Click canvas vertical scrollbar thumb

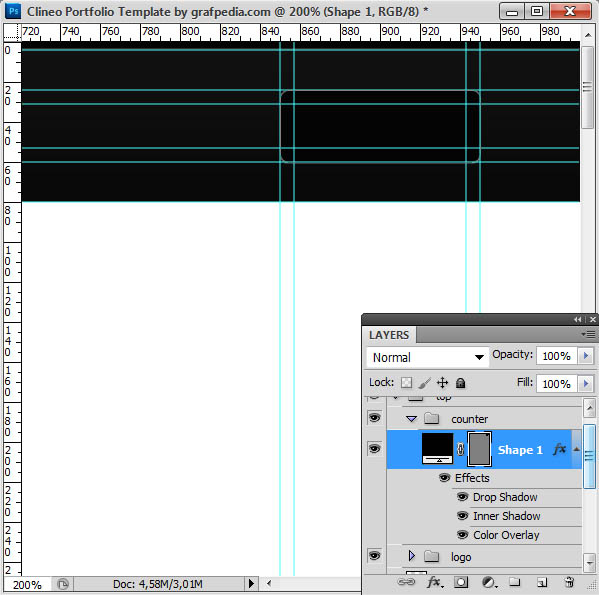(588, 87)
